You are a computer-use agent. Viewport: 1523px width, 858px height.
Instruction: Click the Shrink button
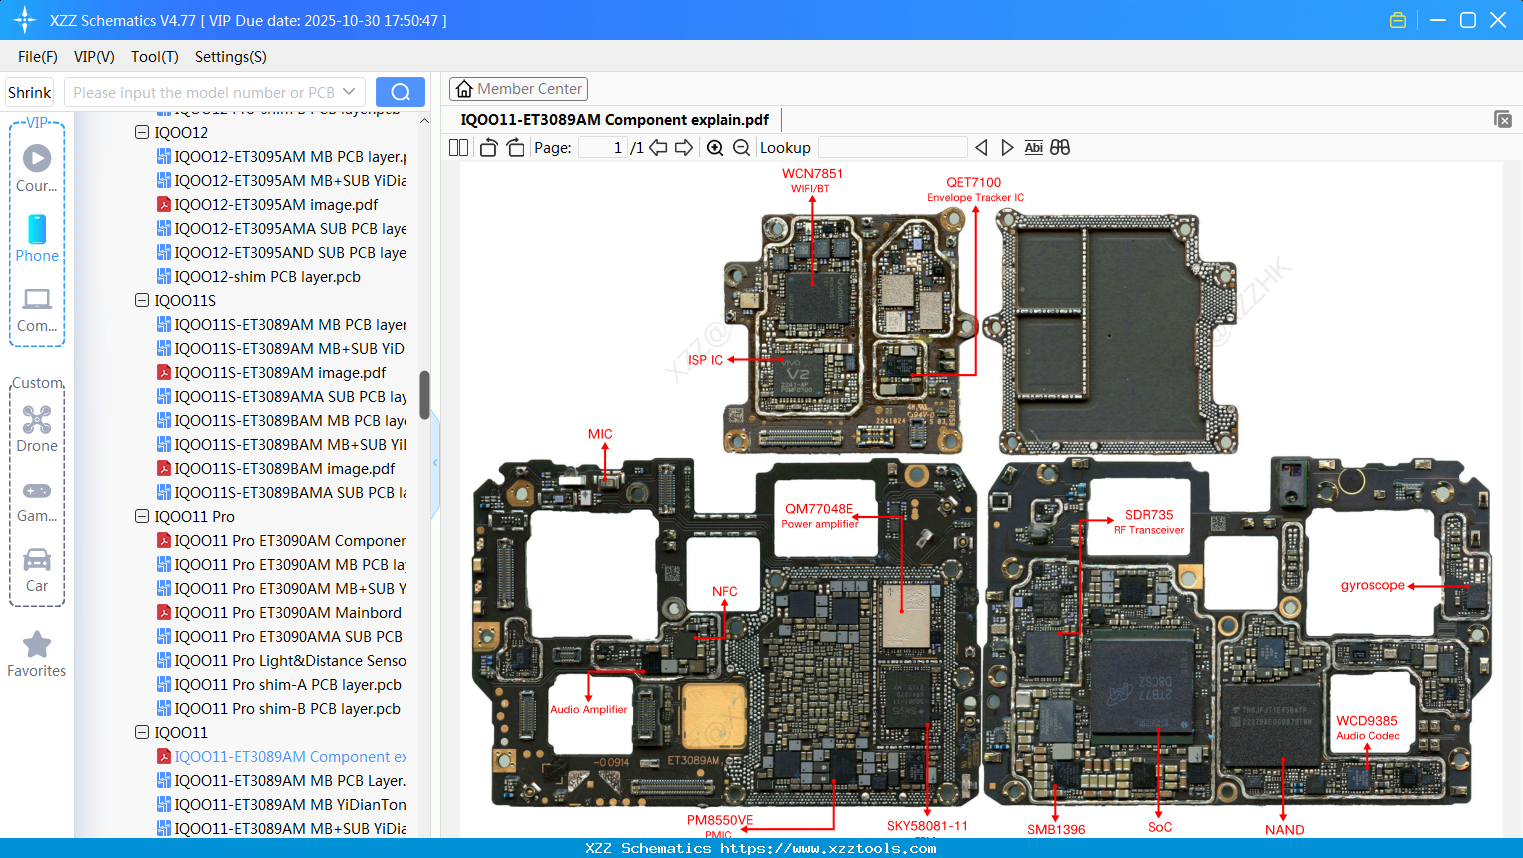[x=29, y=91]
